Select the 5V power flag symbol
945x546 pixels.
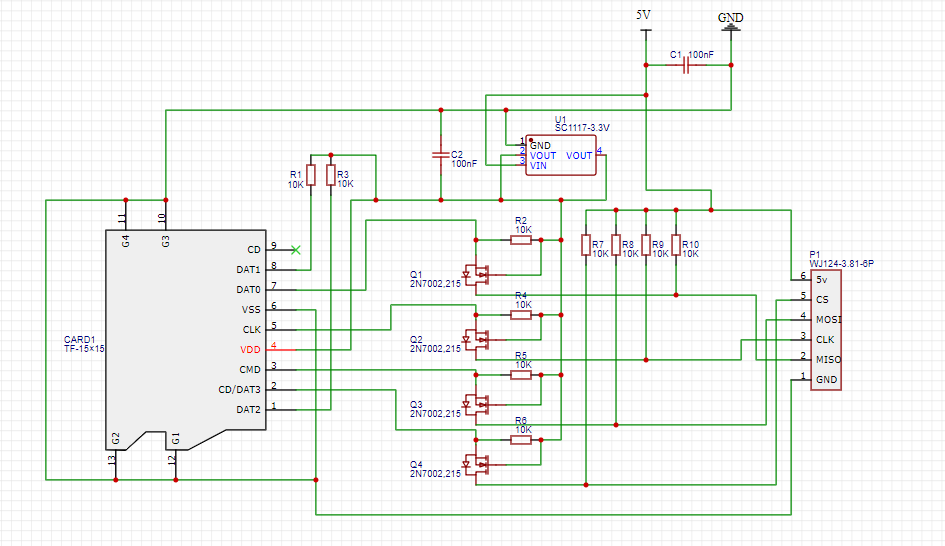(645, 22)
